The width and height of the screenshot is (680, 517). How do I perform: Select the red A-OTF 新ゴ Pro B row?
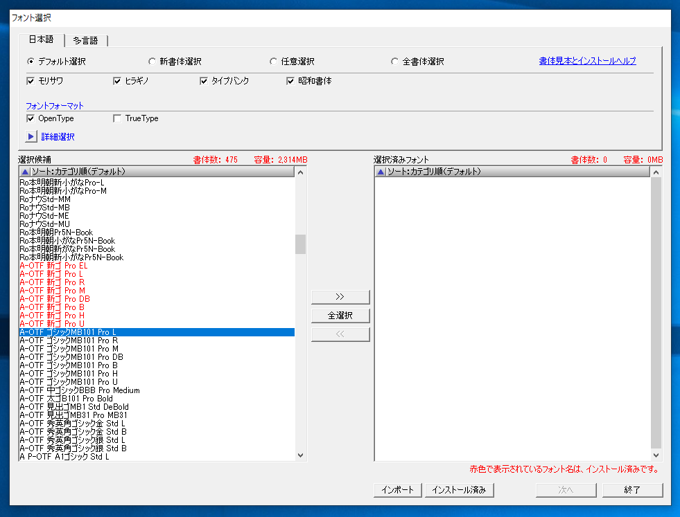[157, 307]
